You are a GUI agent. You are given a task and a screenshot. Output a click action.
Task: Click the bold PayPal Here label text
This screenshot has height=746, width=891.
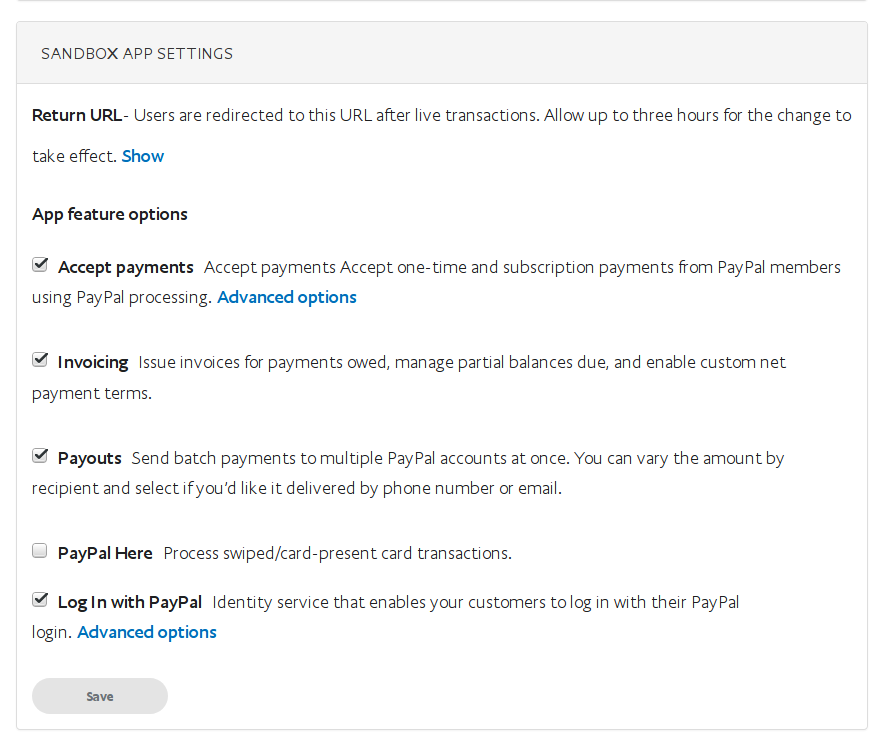105,553
